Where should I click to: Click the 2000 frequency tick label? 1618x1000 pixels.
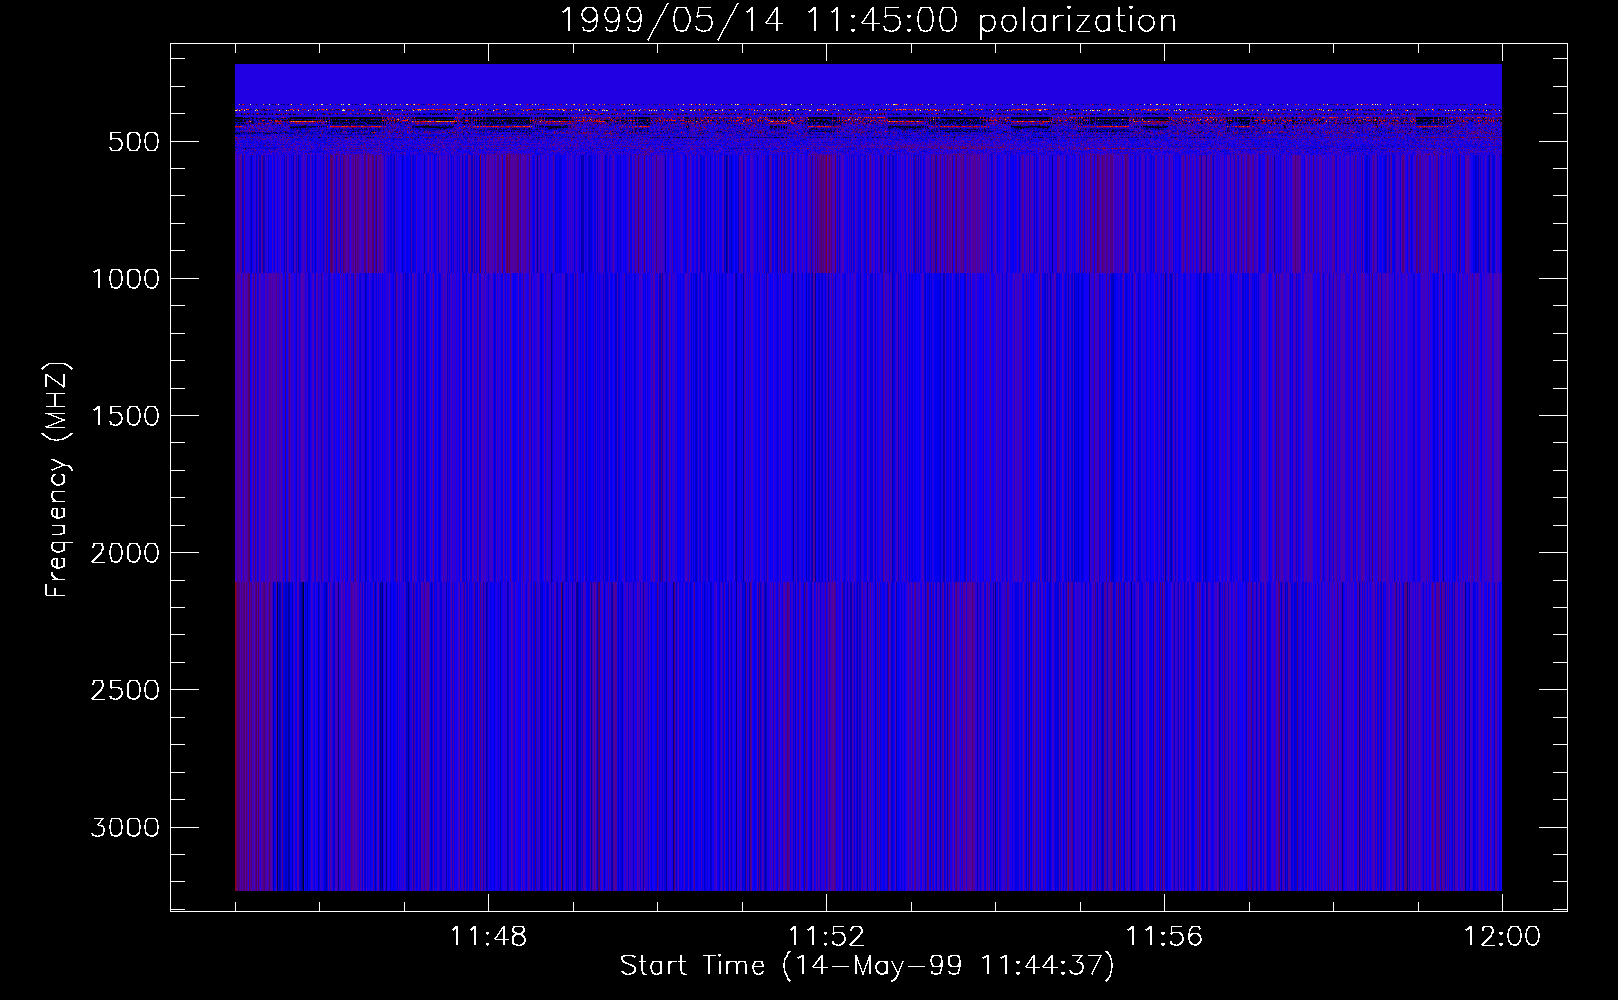click(125, 553)
